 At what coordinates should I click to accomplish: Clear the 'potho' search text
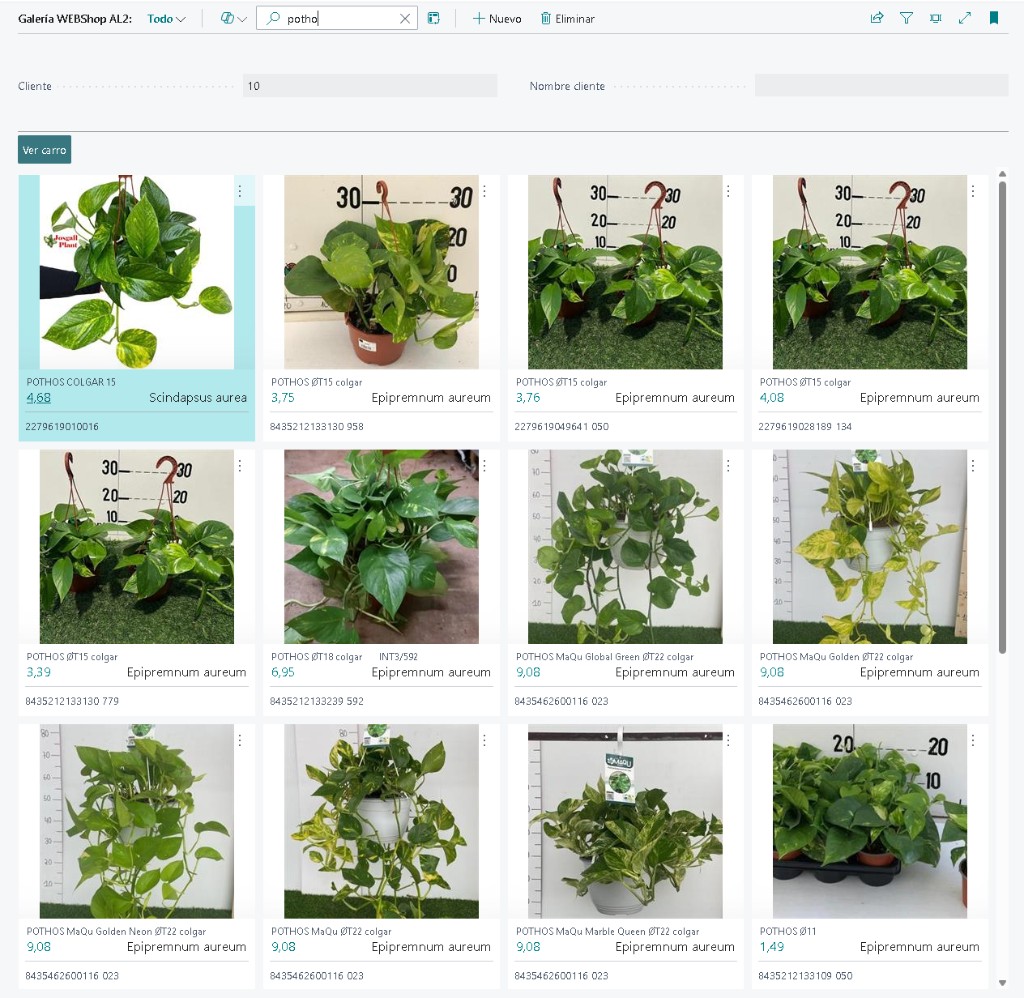point(405,19)
